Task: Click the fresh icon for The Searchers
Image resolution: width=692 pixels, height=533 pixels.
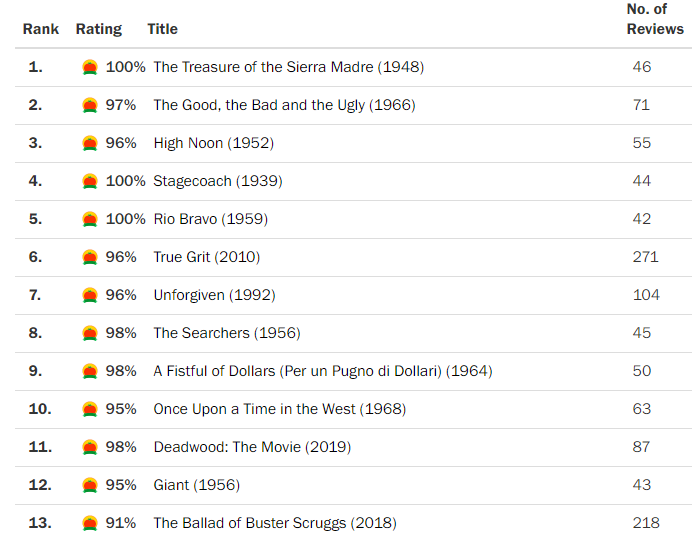Action: 90,333
